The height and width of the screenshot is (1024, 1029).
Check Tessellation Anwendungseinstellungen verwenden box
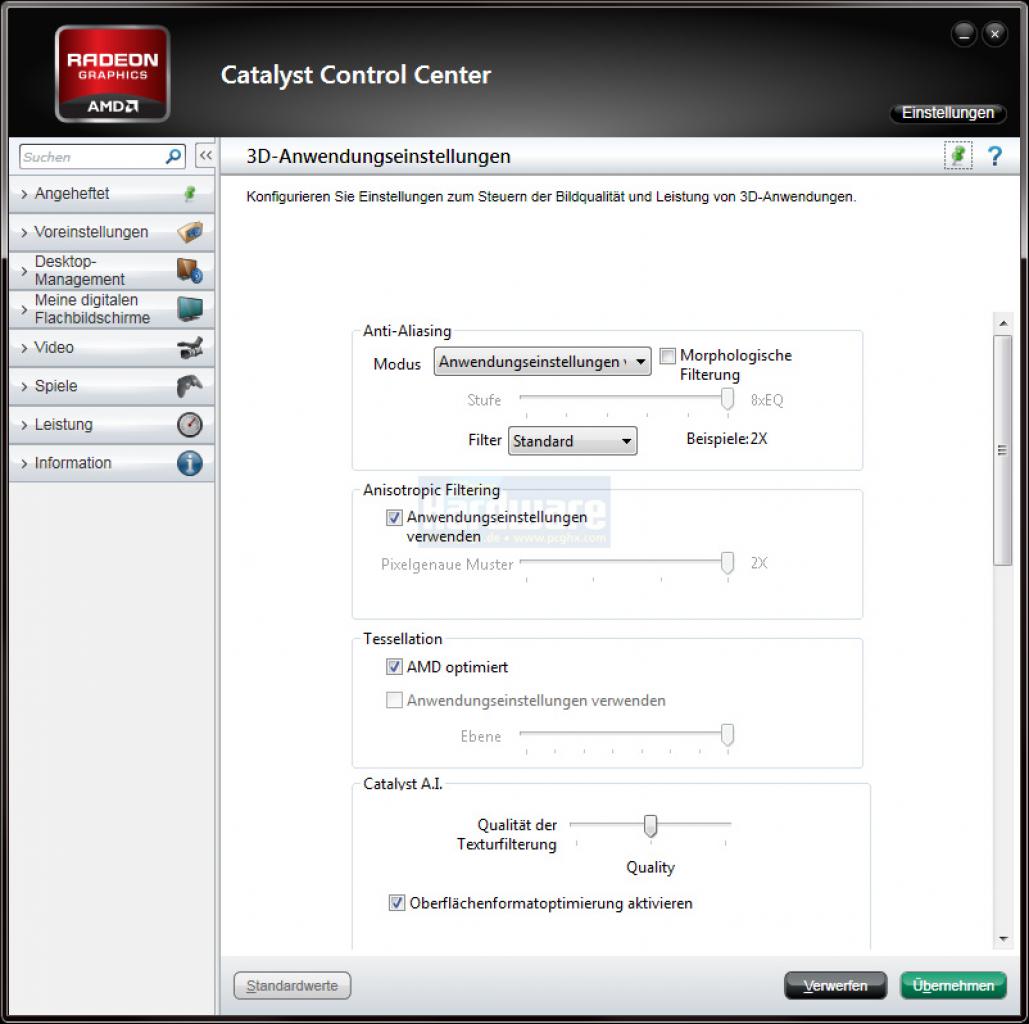point(394,700)
